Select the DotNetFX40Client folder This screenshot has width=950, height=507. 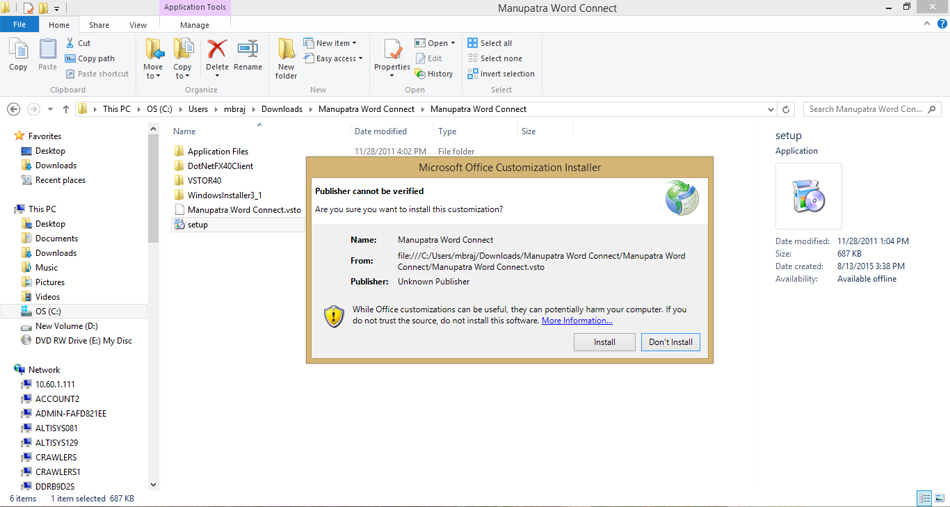pyautogui.click(x=221, y=166)
